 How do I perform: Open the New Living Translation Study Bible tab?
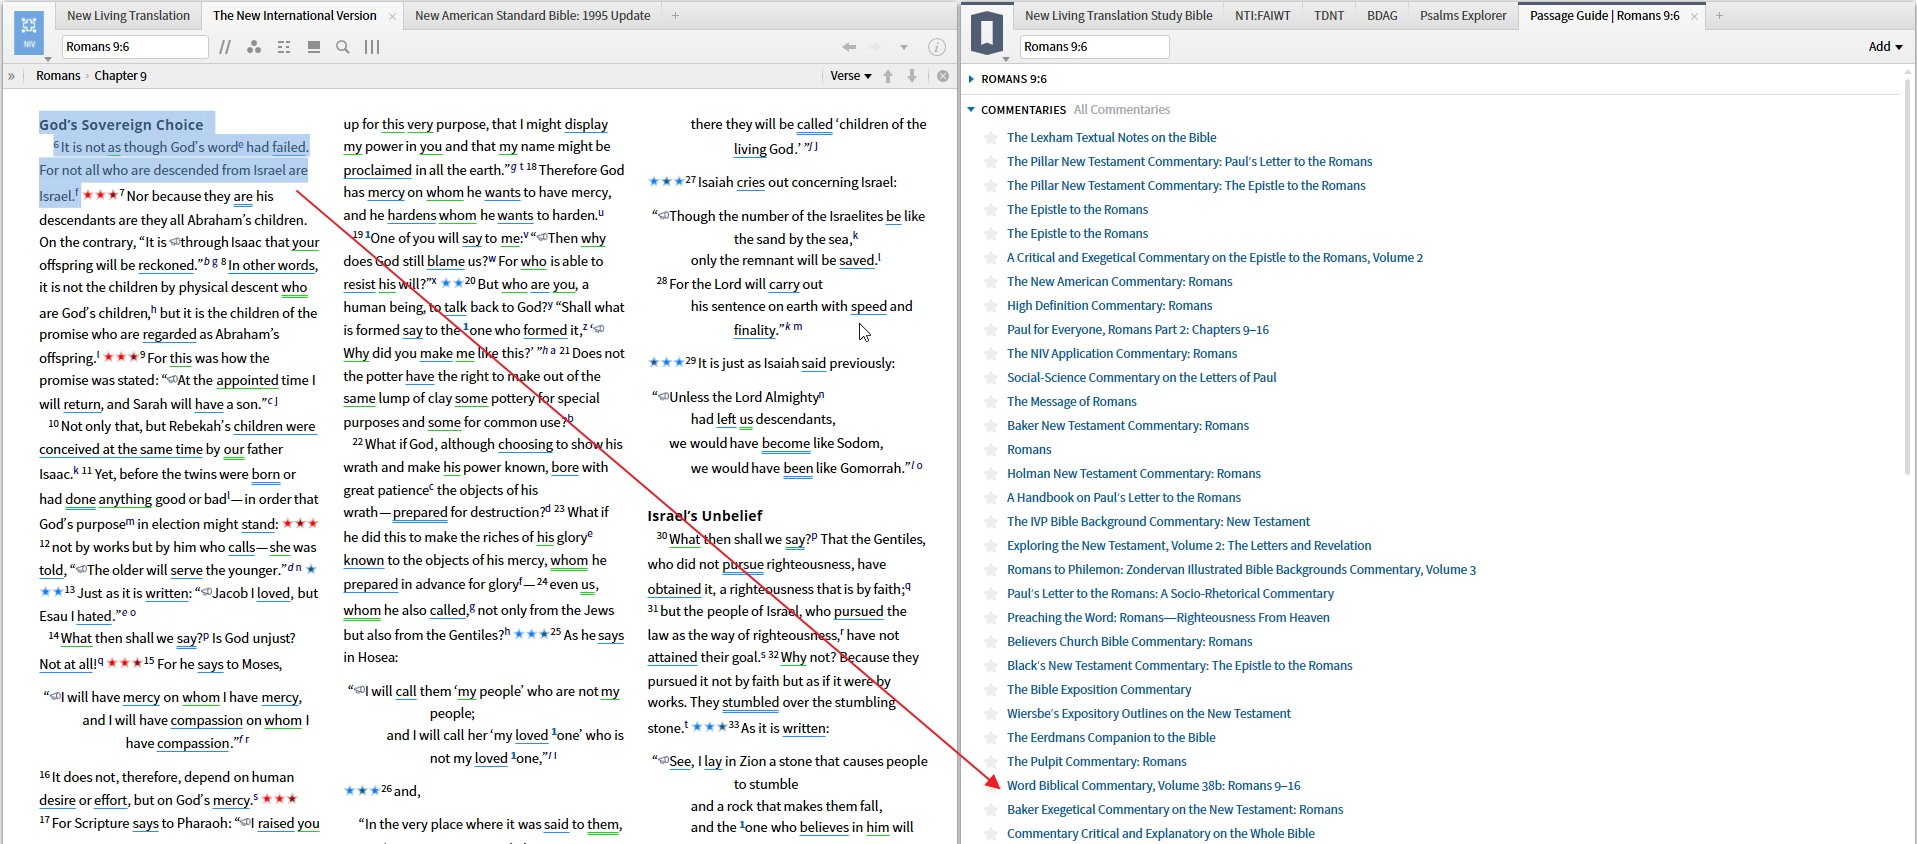coord(1118,16)
